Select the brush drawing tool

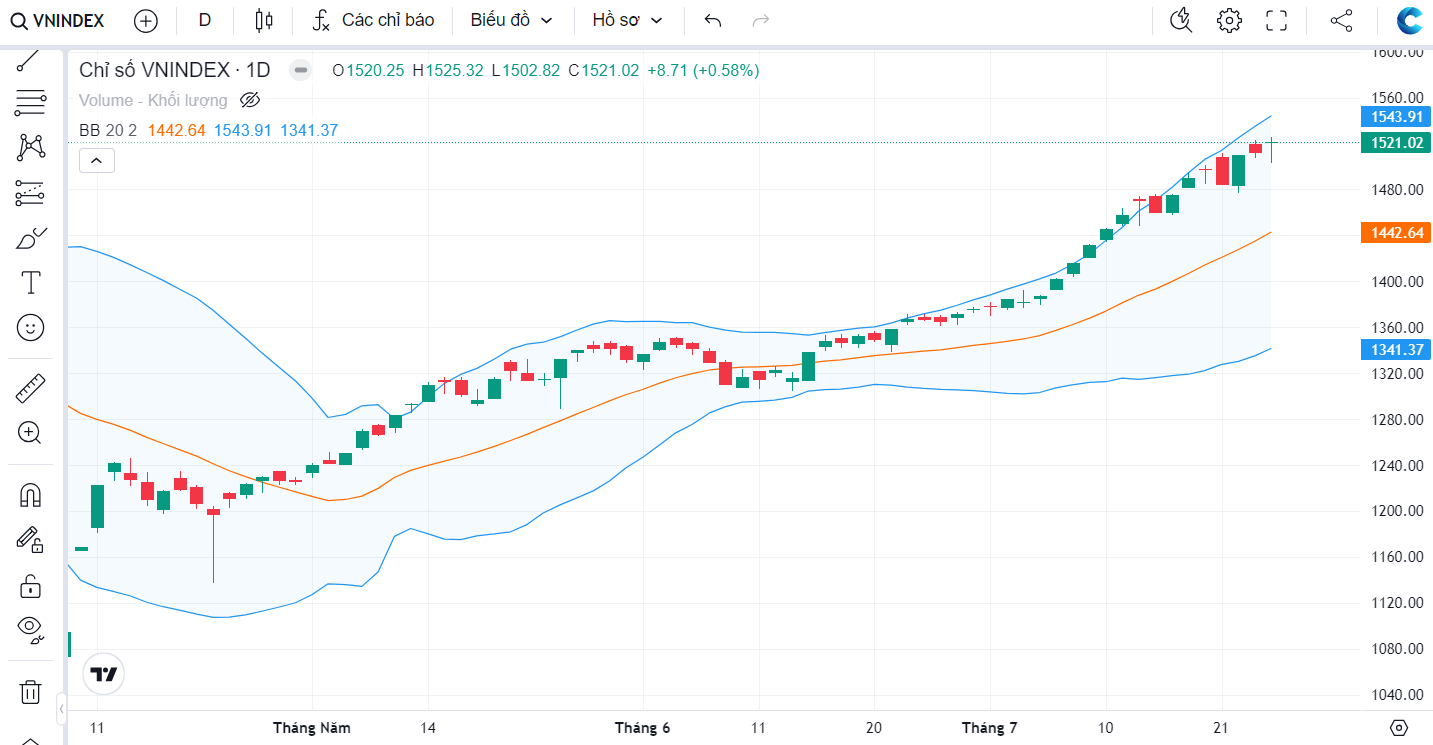pyautogui.click(x=30, y=239)
